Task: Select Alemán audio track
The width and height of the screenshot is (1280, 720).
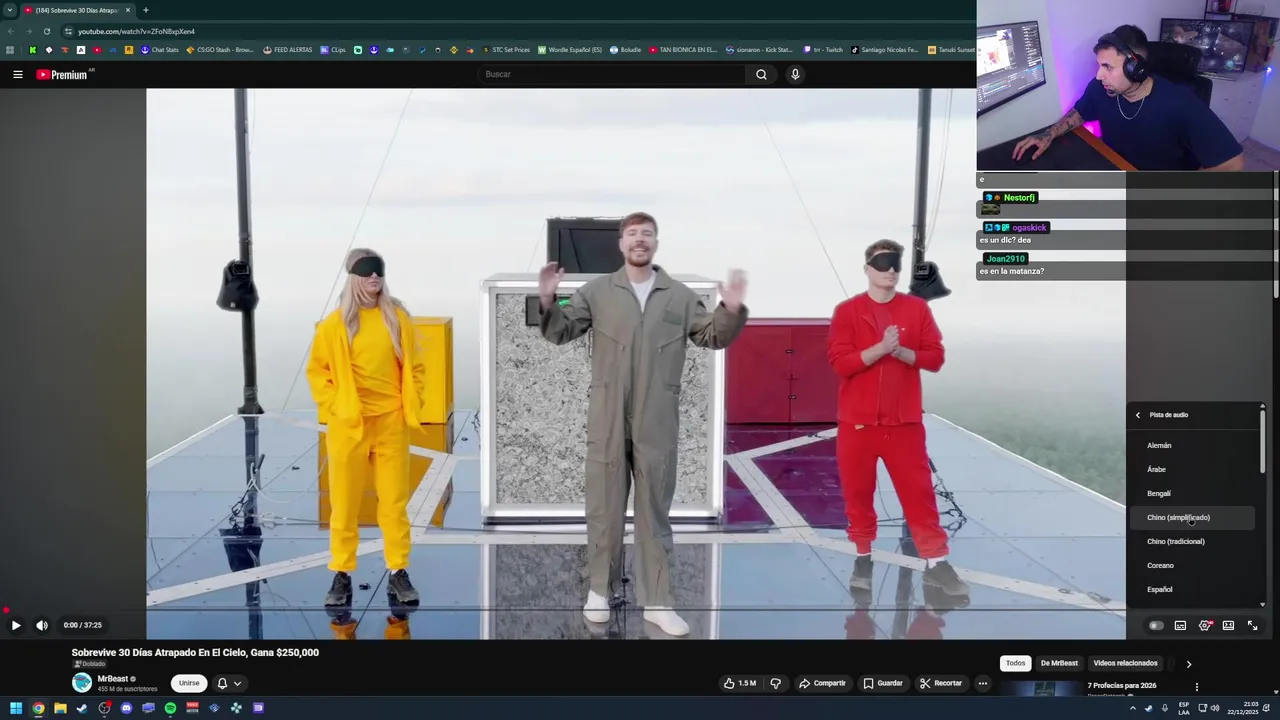Action: tap(1193, 445)
